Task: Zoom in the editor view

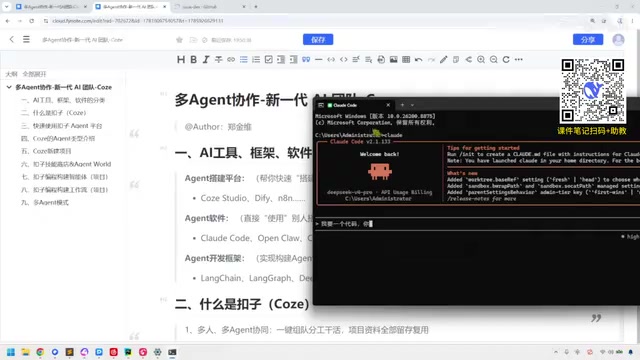Action: [x=481, y=60]
